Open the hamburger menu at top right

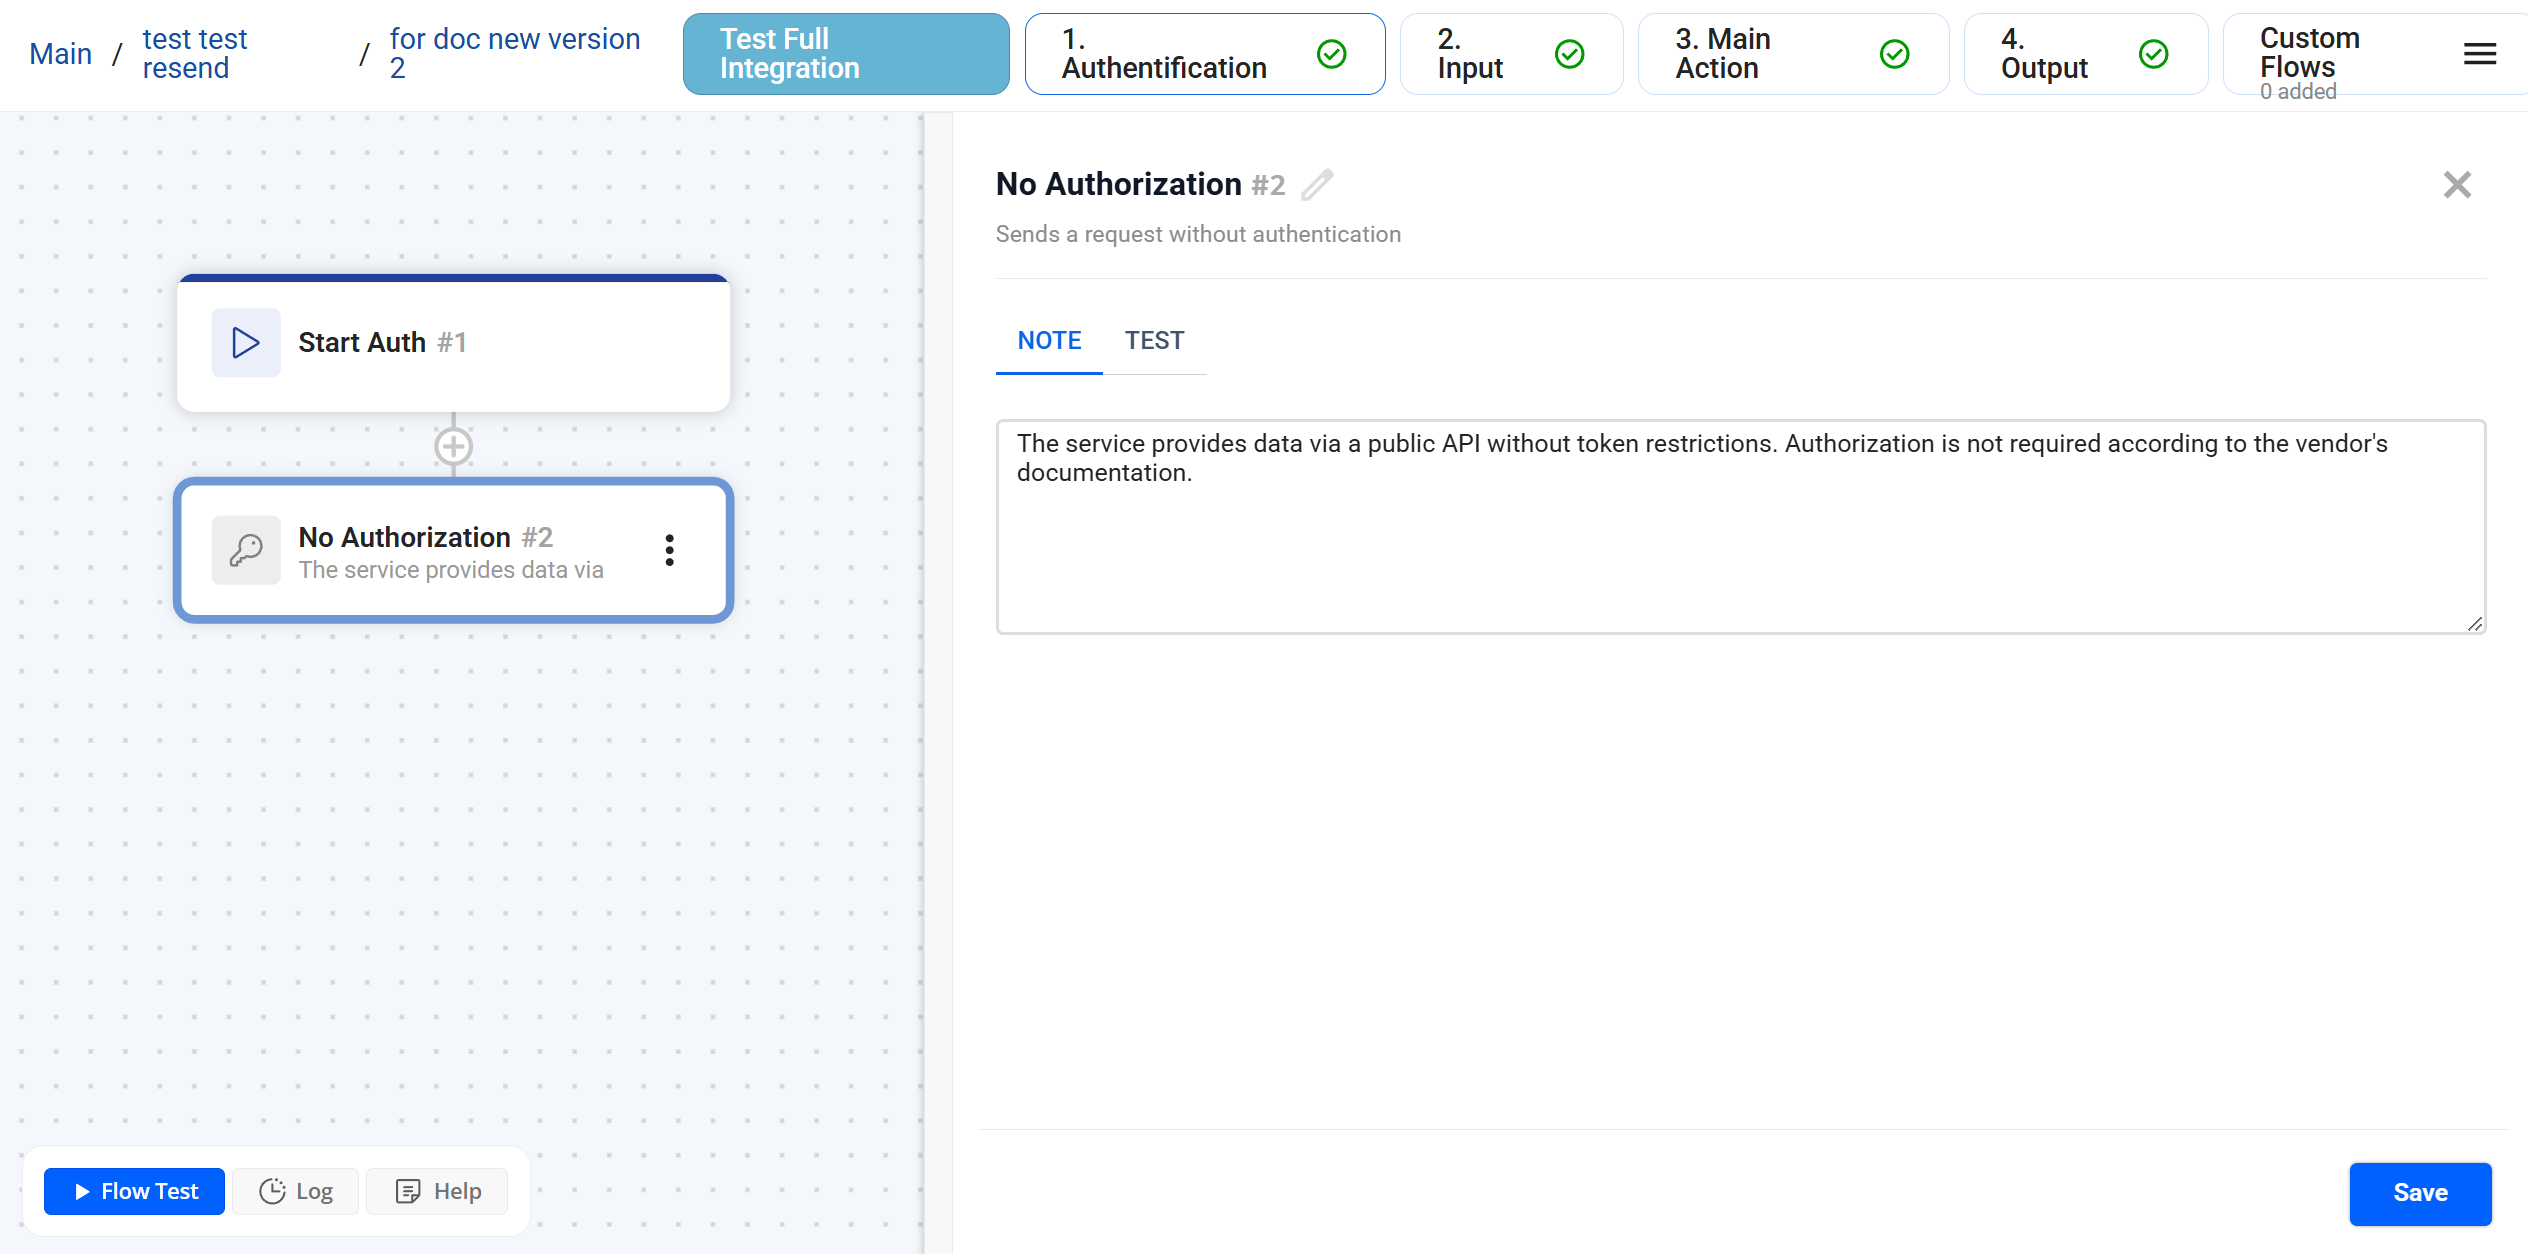[x=2479, y=54]
